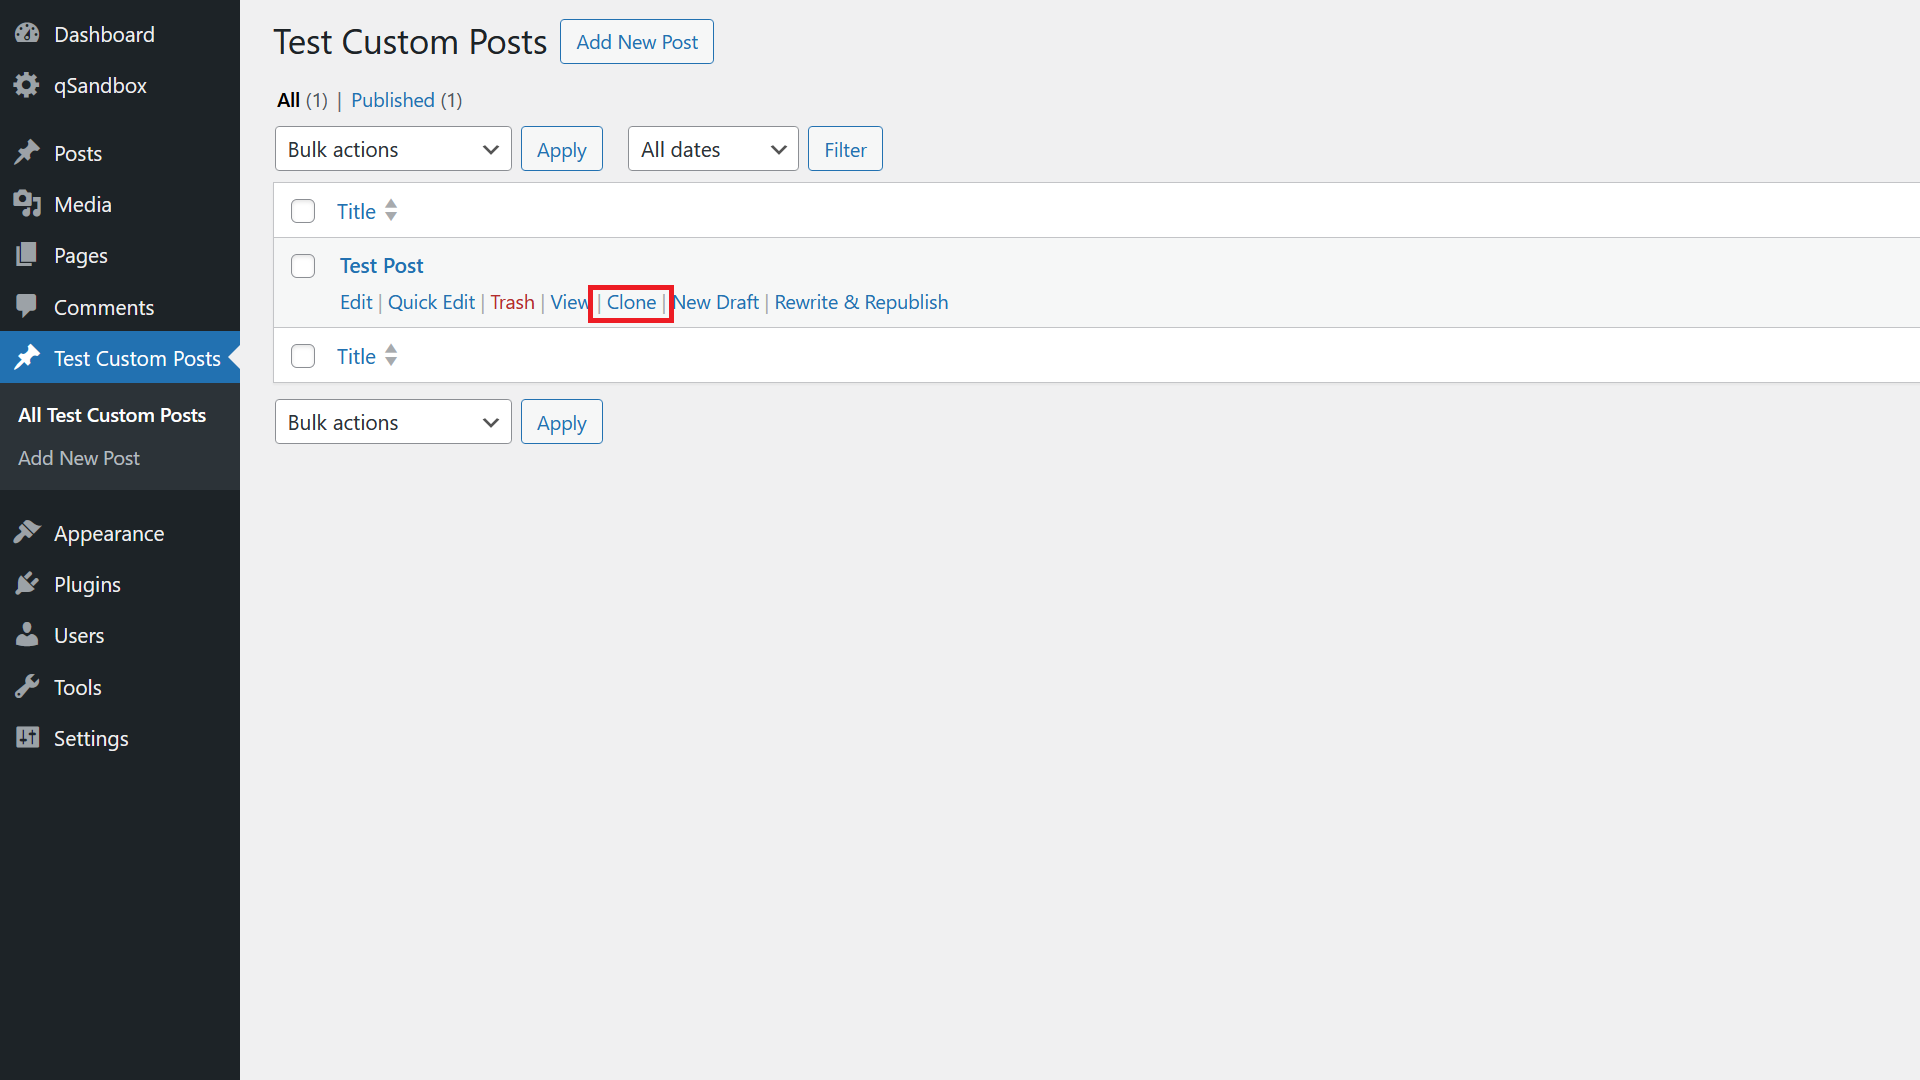This screenshot has width=1920, height=1080.
Task: Click the Settings sliders icon
Action: (27, 738)
